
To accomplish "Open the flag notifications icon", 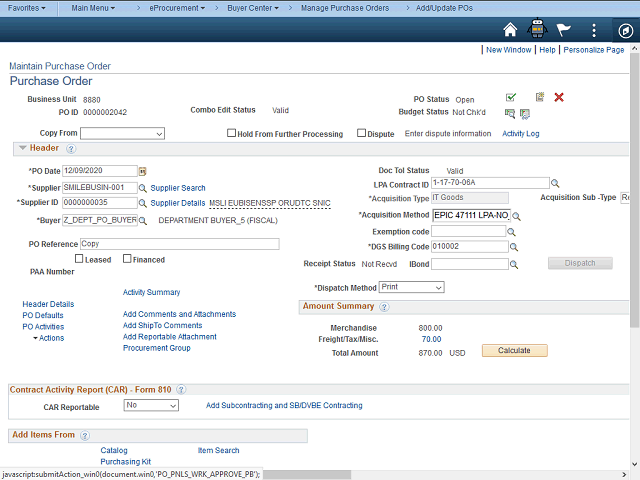I will [x=565, y=30].
